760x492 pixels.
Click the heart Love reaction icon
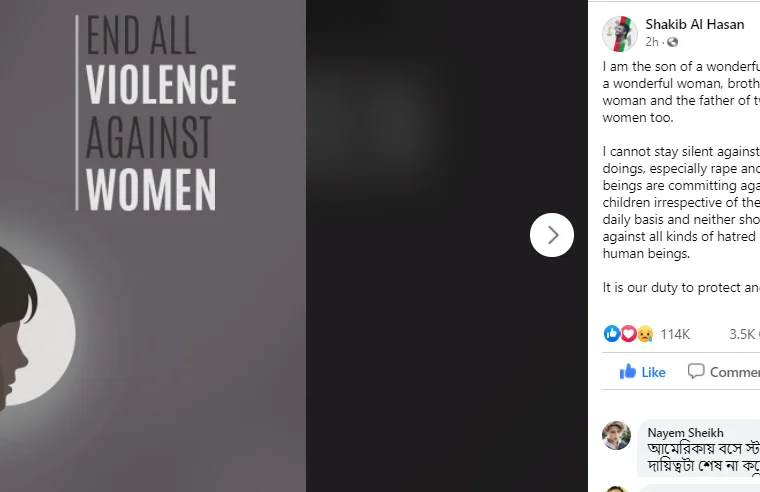point(628,333)
